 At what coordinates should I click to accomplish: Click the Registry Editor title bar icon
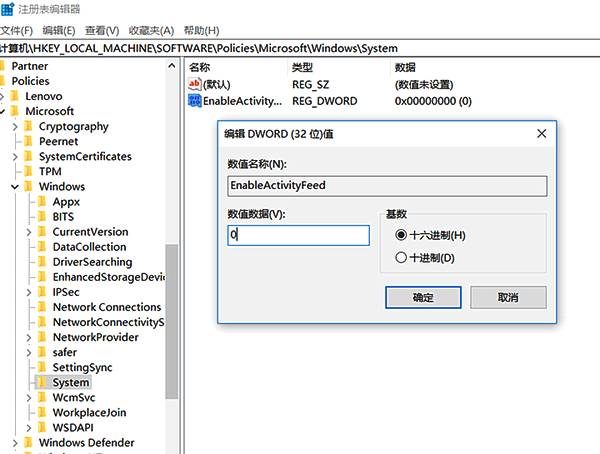tap(7, 9)
